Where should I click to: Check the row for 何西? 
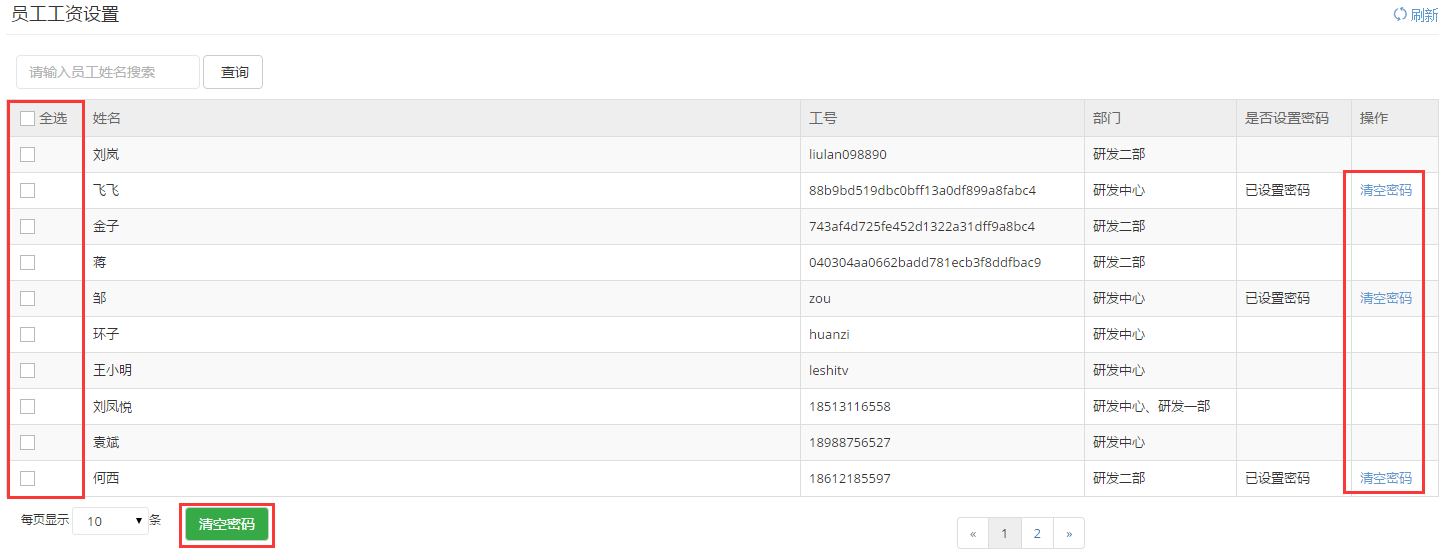pos(27,478)
